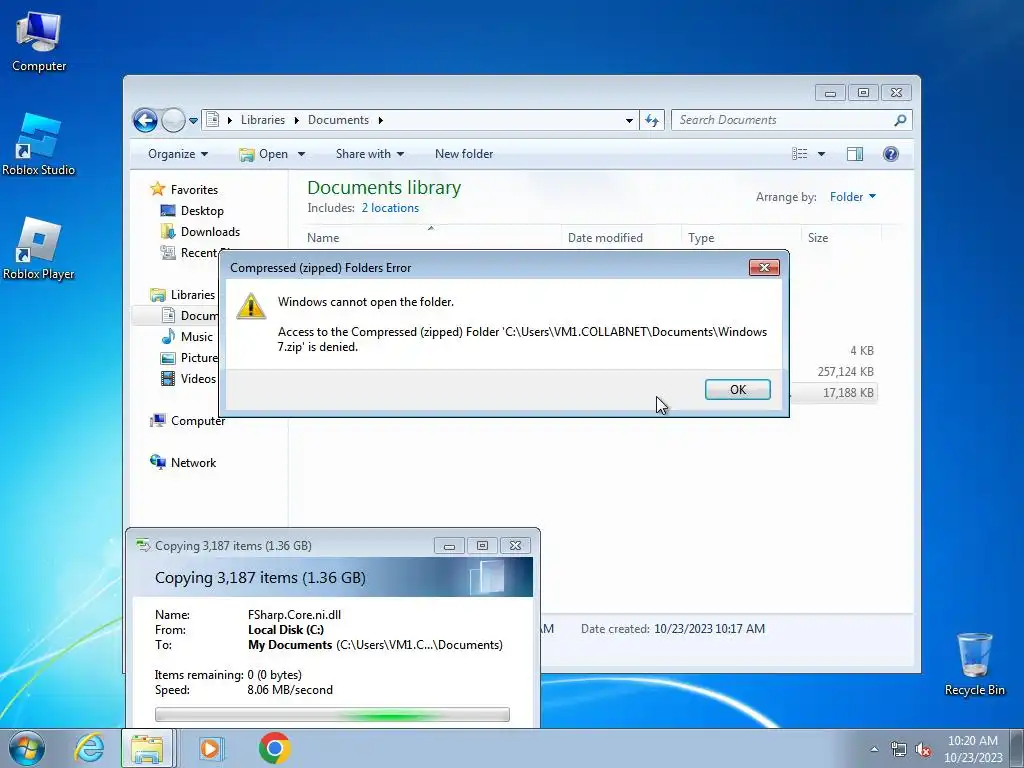1024x768 pixels.
Task: Launch Internet Explorer from taskbar
Action: 89,748
